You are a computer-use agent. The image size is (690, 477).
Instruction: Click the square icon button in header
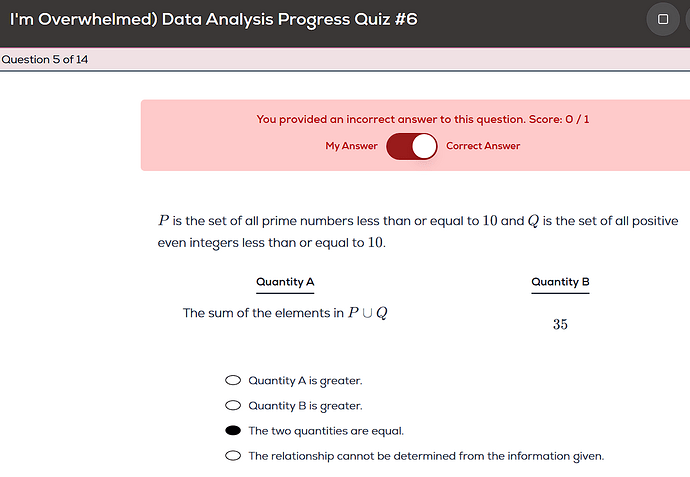662,19
